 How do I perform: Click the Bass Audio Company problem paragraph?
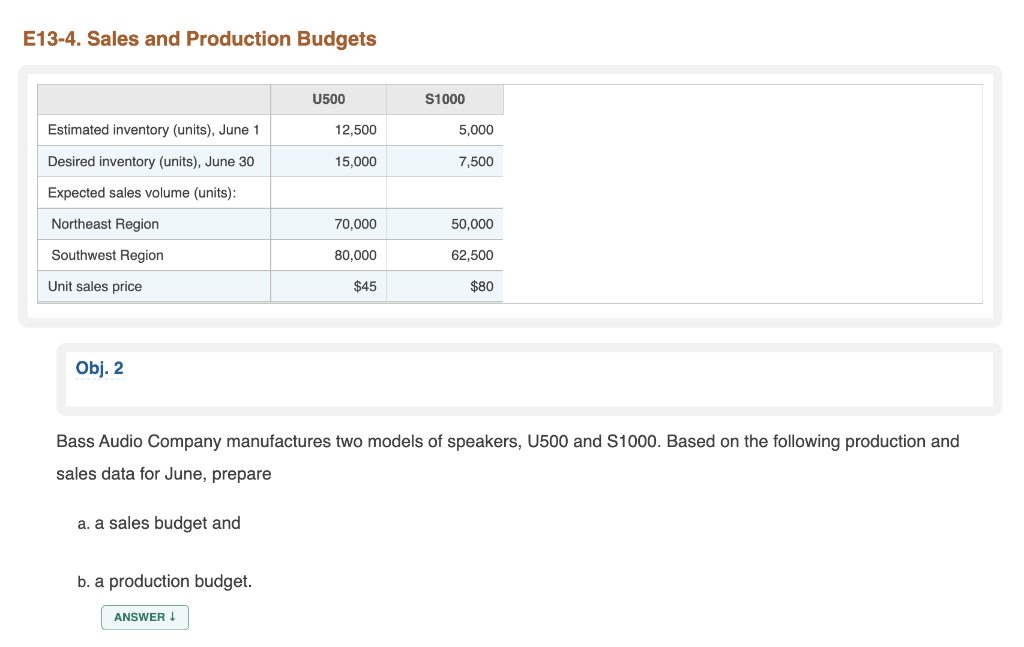(x=507, y=457)
